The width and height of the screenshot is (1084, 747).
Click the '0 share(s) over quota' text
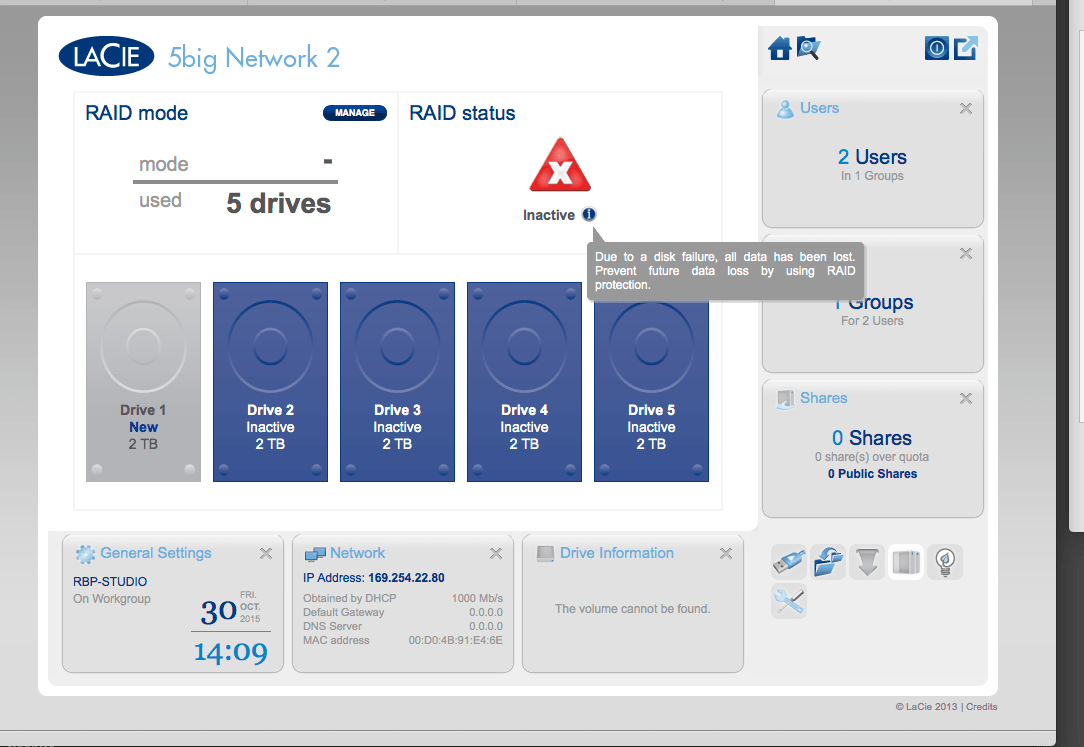pyautogui.click(x=872, y=457)
